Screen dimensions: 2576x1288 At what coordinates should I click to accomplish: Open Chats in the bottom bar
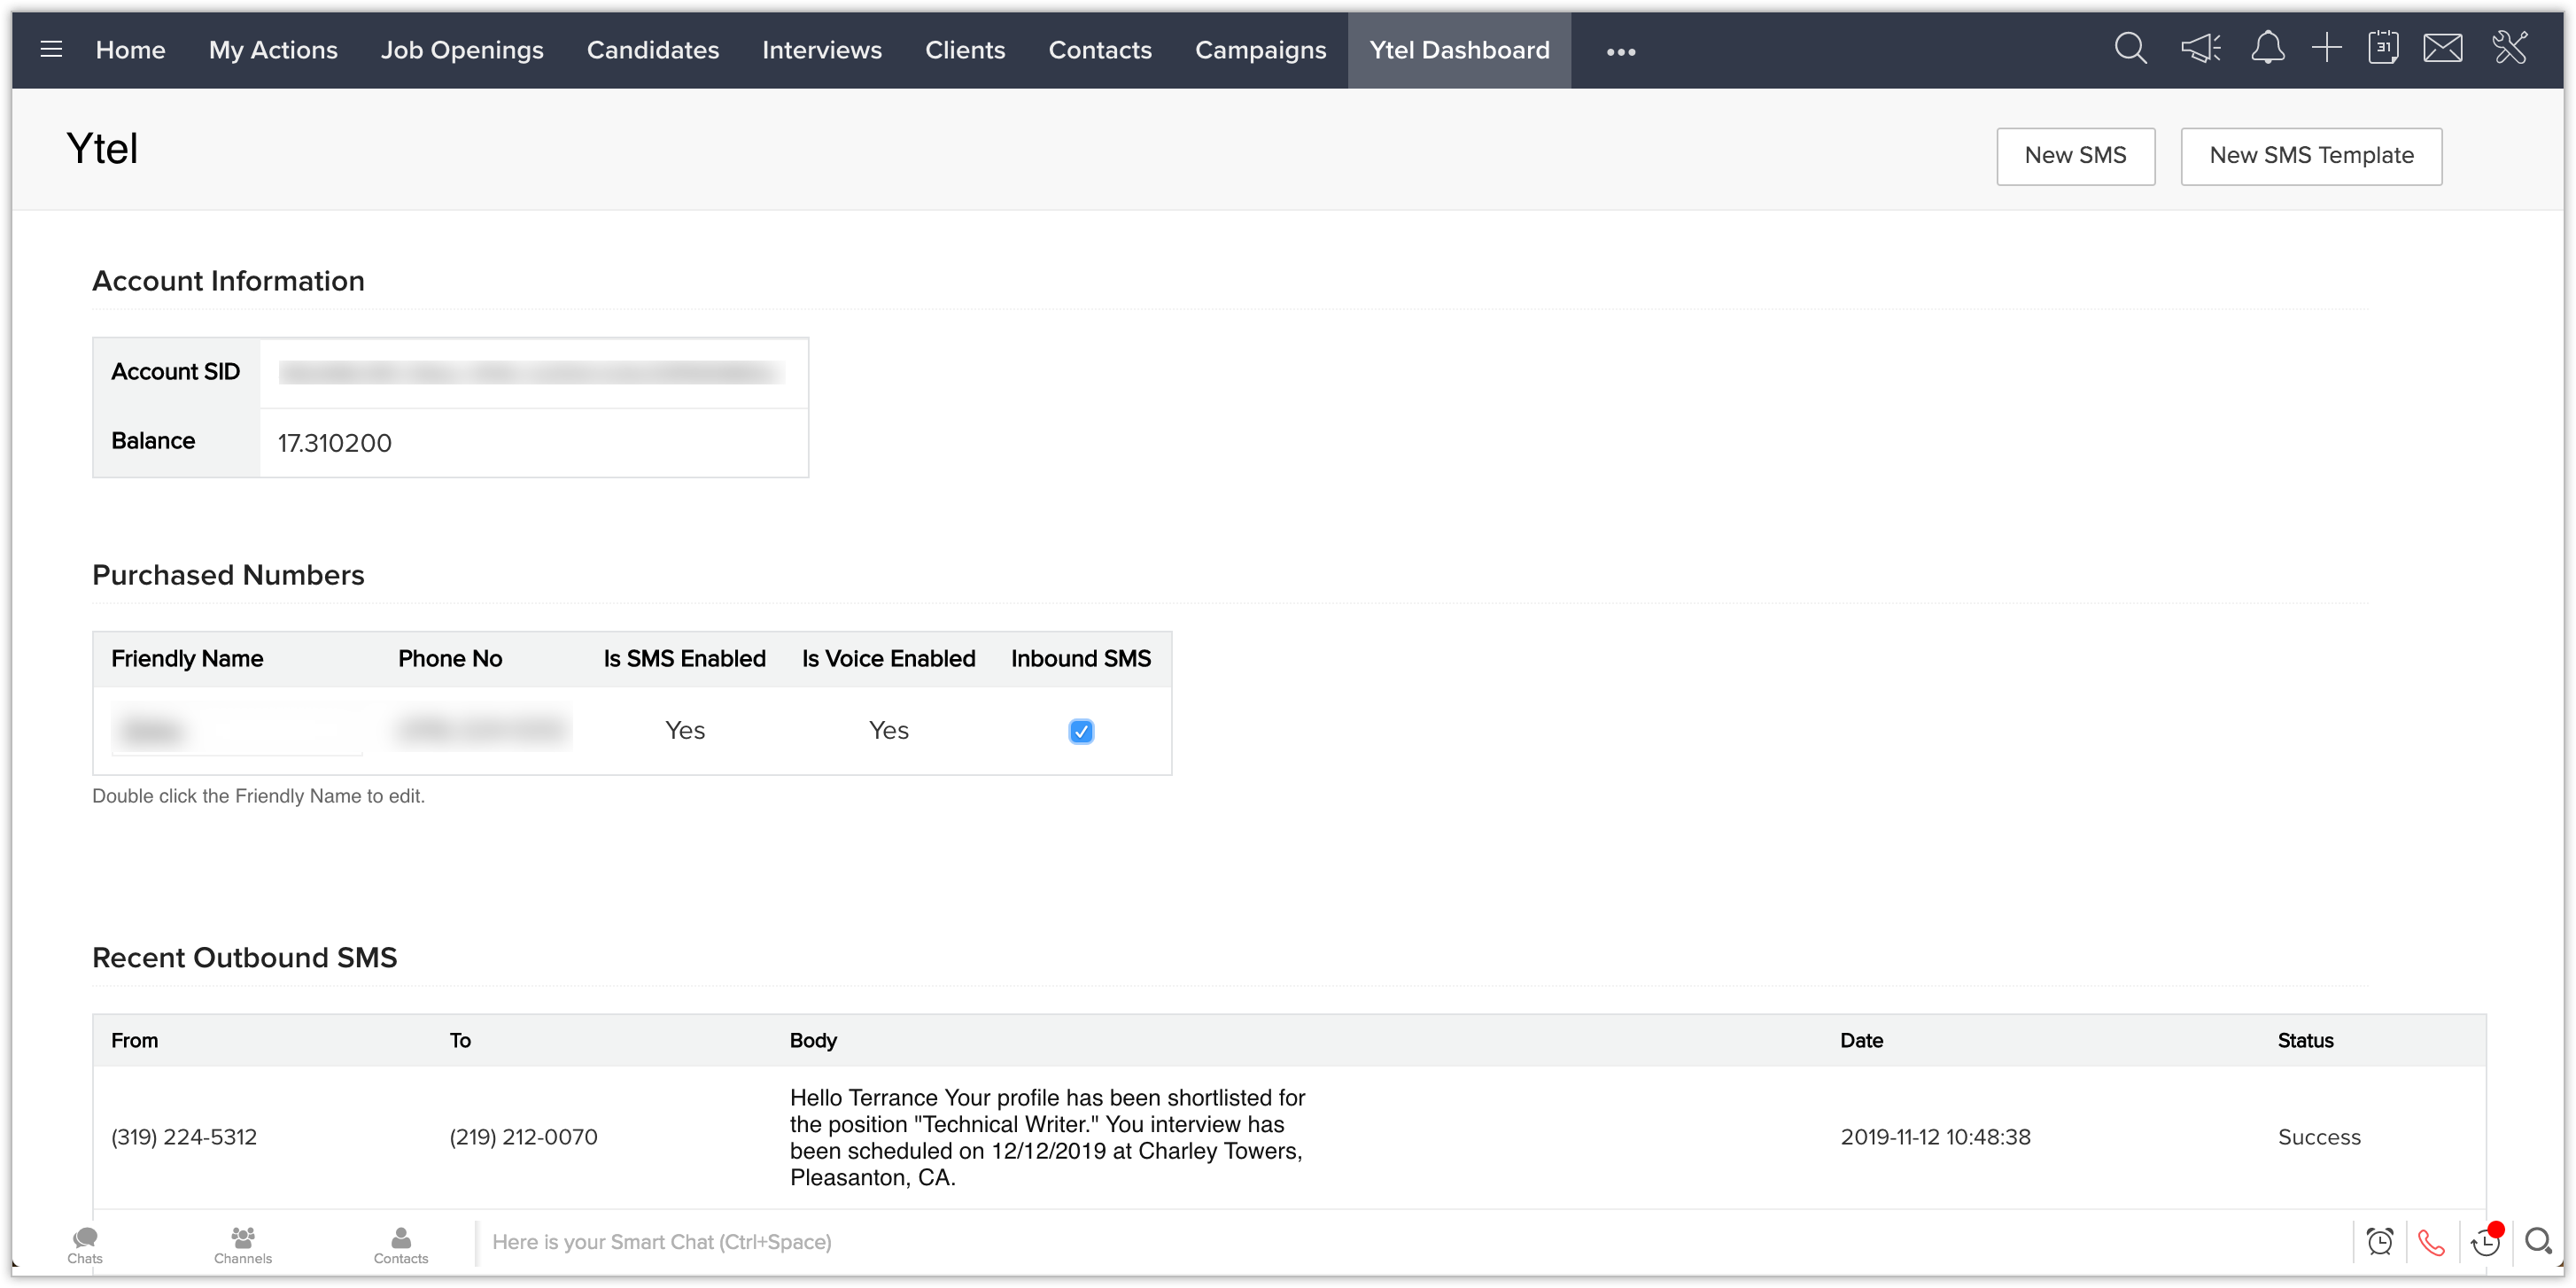pos(85,1245)
